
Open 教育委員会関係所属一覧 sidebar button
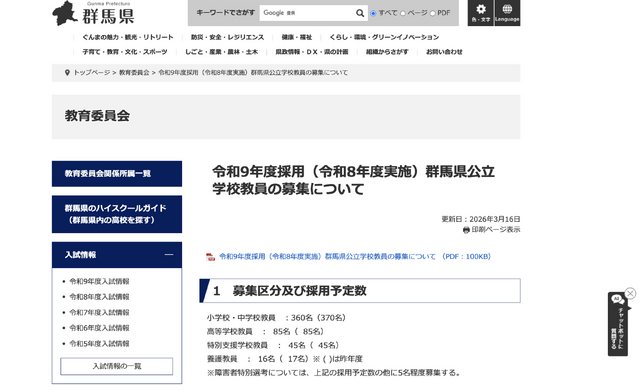[x=117, y=174]
